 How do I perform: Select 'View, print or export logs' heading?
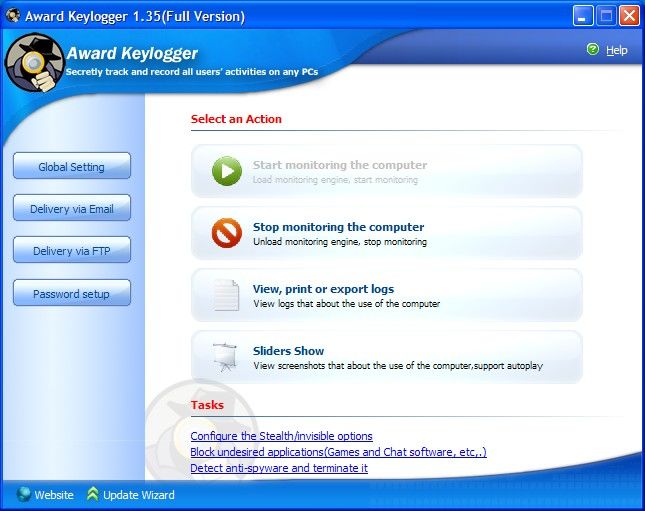(x=323, y=289)
